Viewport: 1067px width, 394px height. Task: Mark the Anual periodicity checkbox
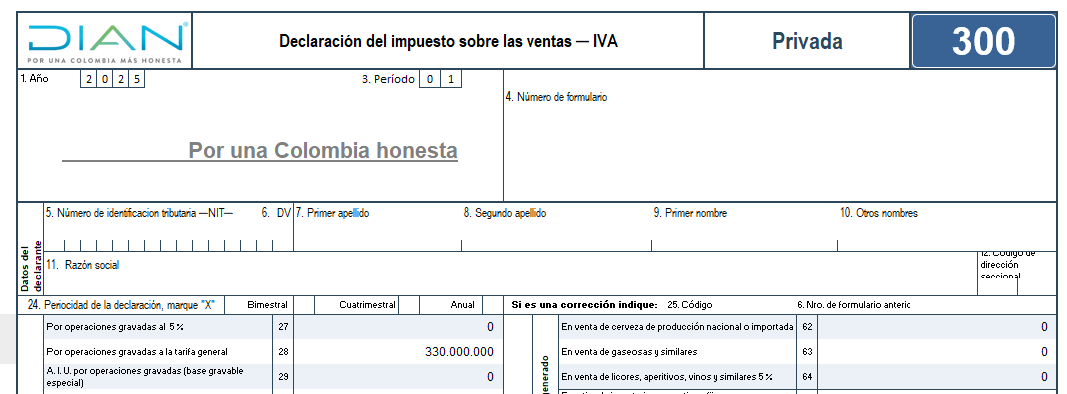[x=492, y=305]
